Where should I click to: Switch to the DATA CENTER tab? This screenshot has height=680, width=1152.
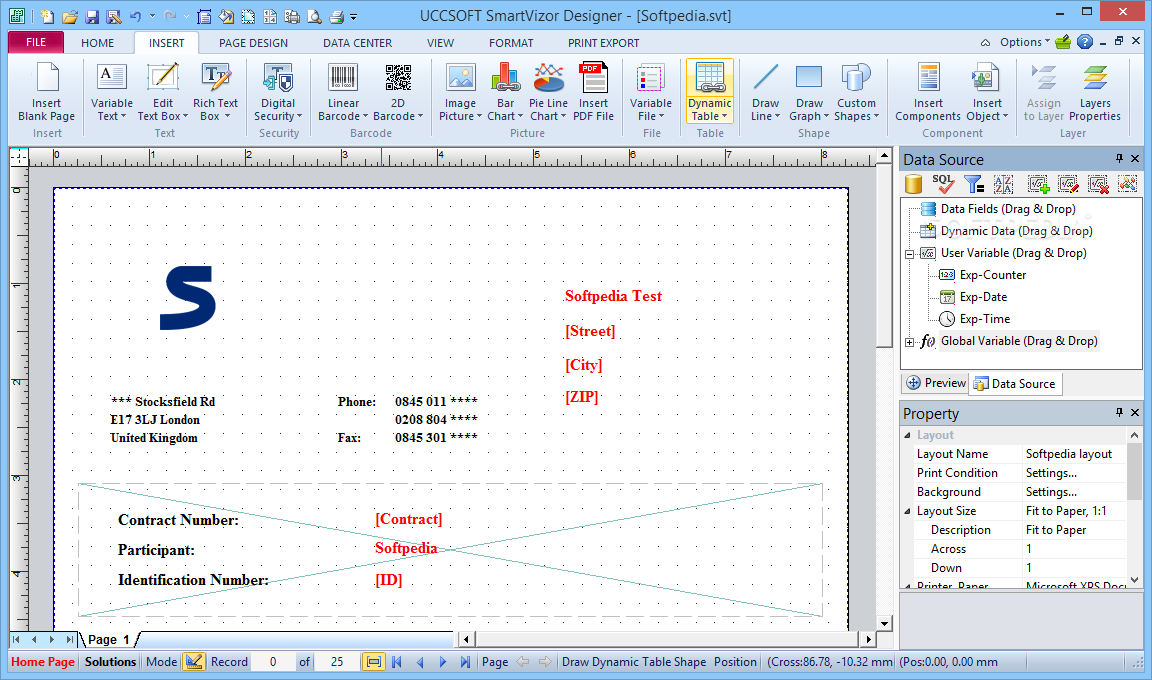[x=358, y=43]
